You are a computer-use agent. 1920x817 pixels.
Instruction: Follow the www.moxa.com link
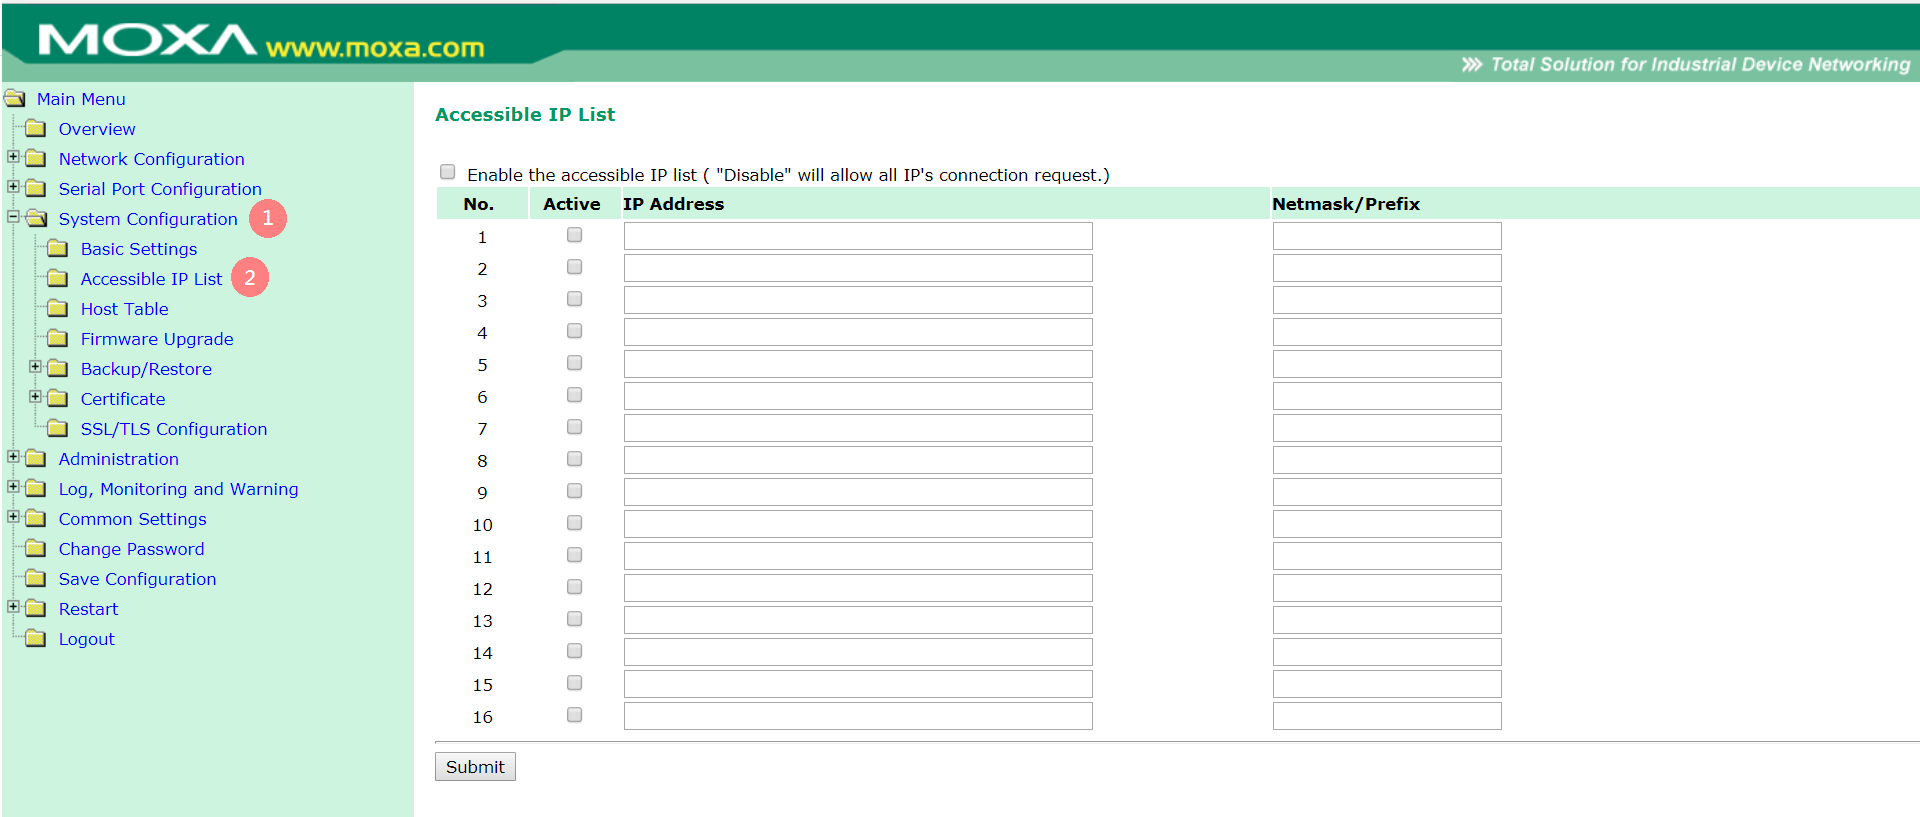click(x=375, y=48)
